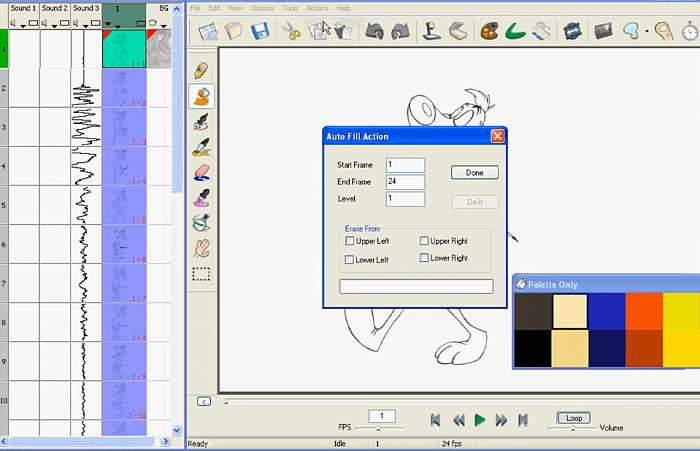Click the Redo arrow icon

coord(400,31)
